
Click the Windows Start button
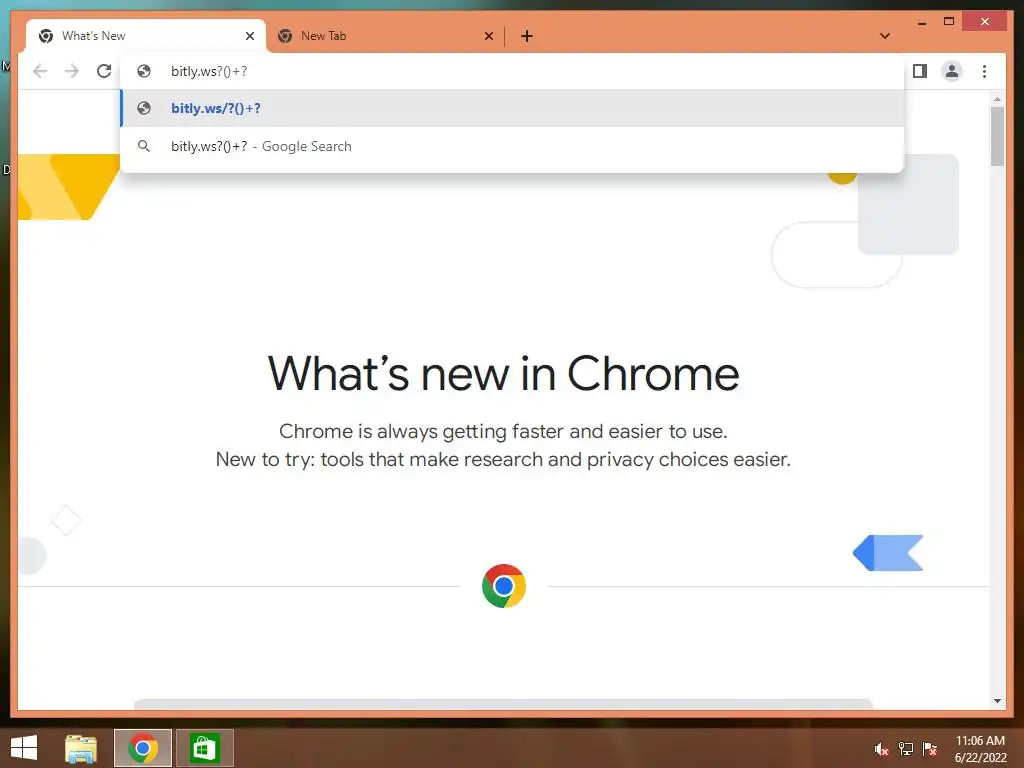[24, 748]
